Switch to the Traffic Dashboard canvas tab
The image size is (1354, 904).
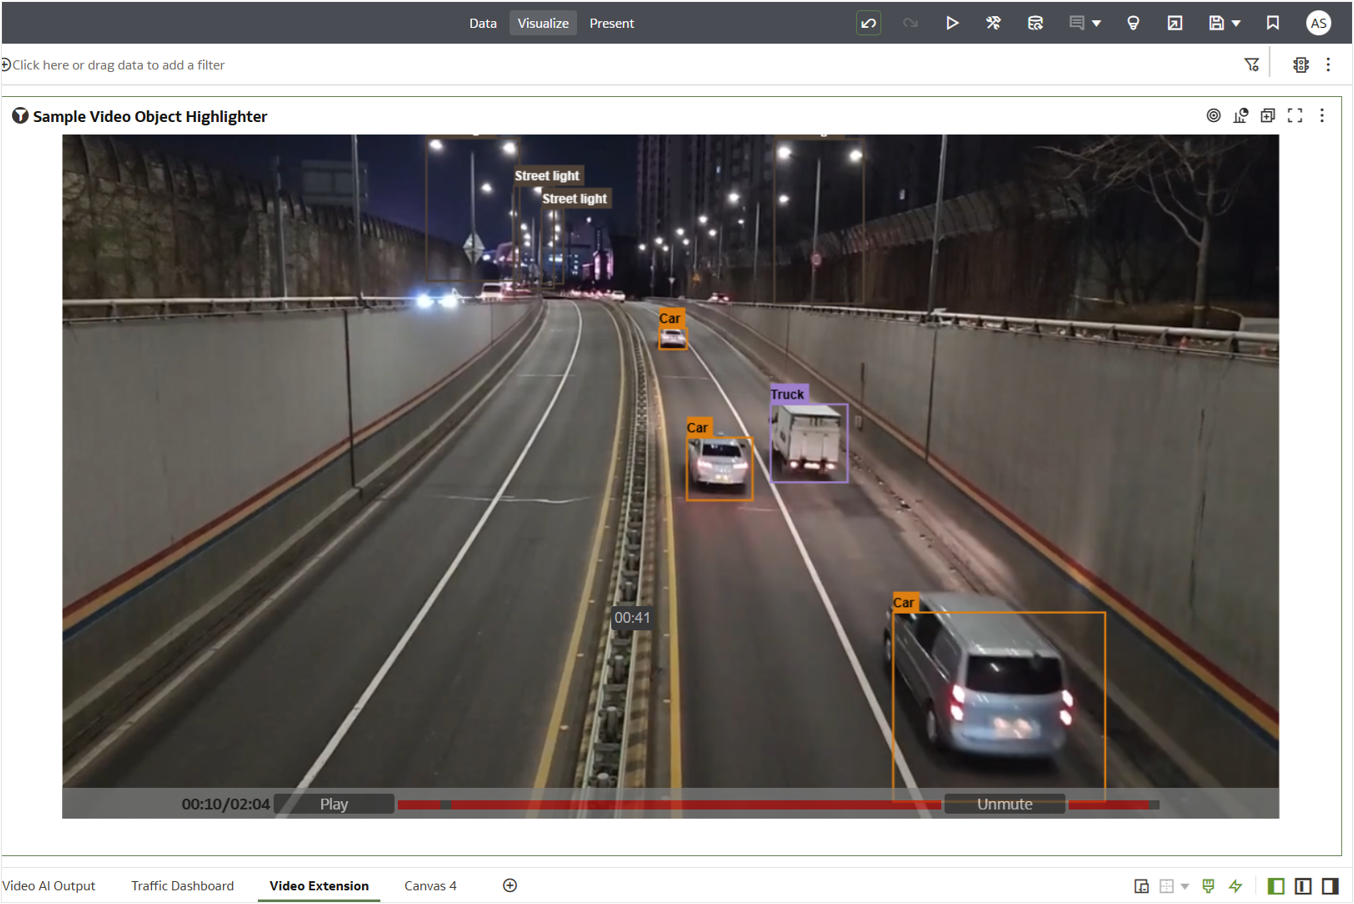coord(182,885)
